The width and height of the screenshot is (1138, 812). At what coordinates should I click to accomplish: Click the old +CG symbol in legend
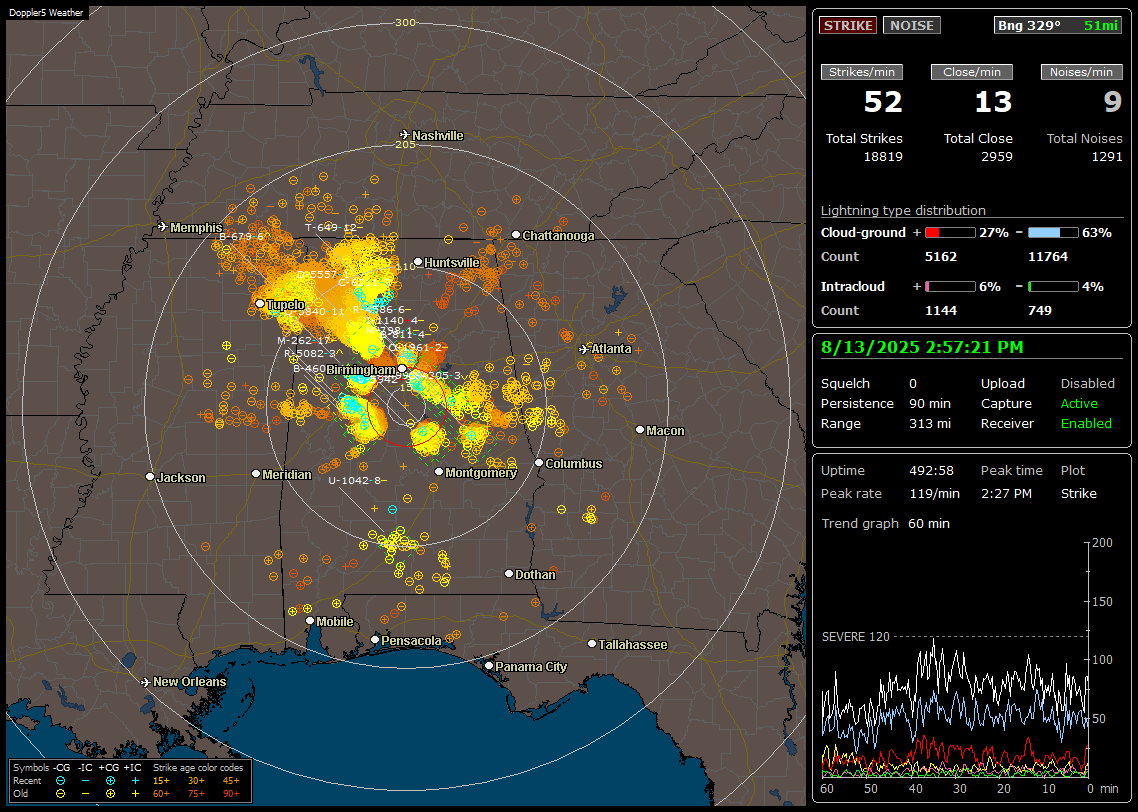tap(110, 794)
